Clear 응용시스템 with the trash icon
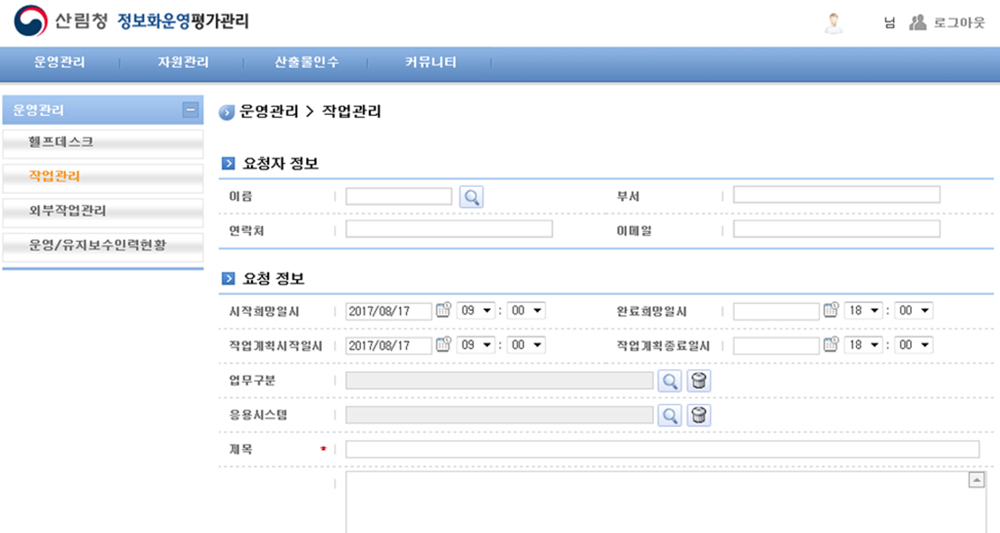Viewport: 1000px width, 533px height. (x=699, y=415)
